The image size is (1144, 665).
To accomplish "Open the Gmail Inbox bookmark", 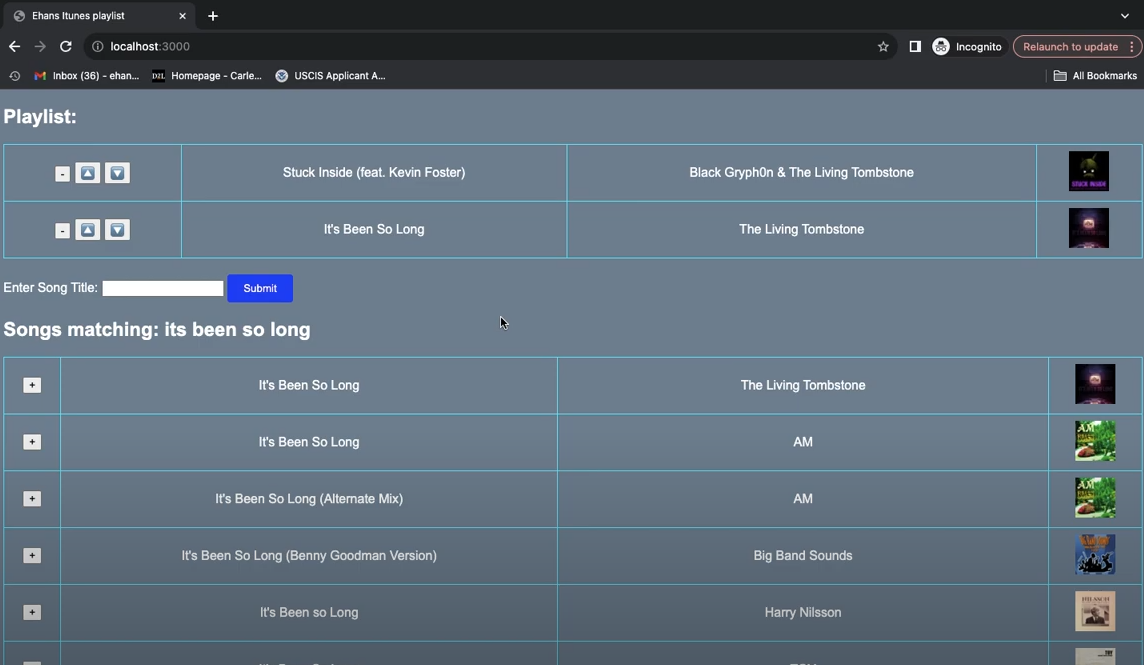I will pyautogui.click(x=87, y=75).
